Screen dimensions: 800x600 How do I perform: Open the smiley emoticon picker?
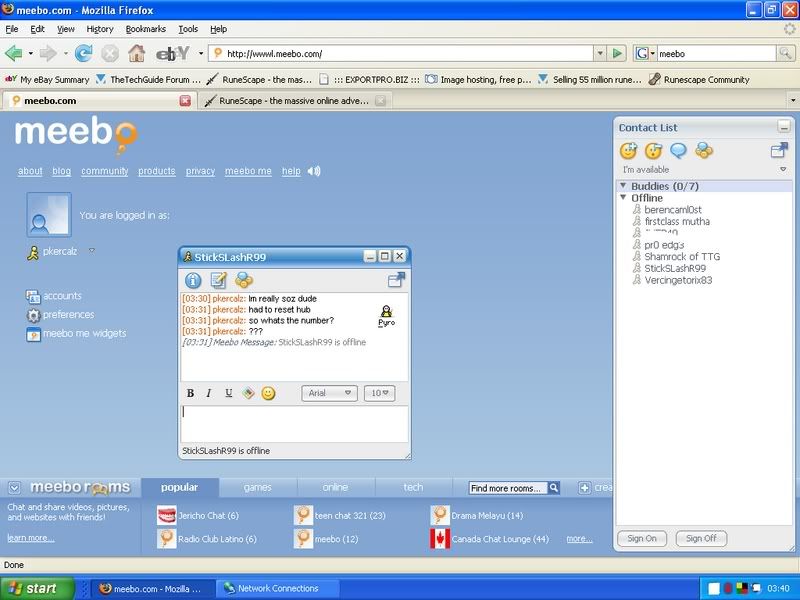[x=268, y=393]
